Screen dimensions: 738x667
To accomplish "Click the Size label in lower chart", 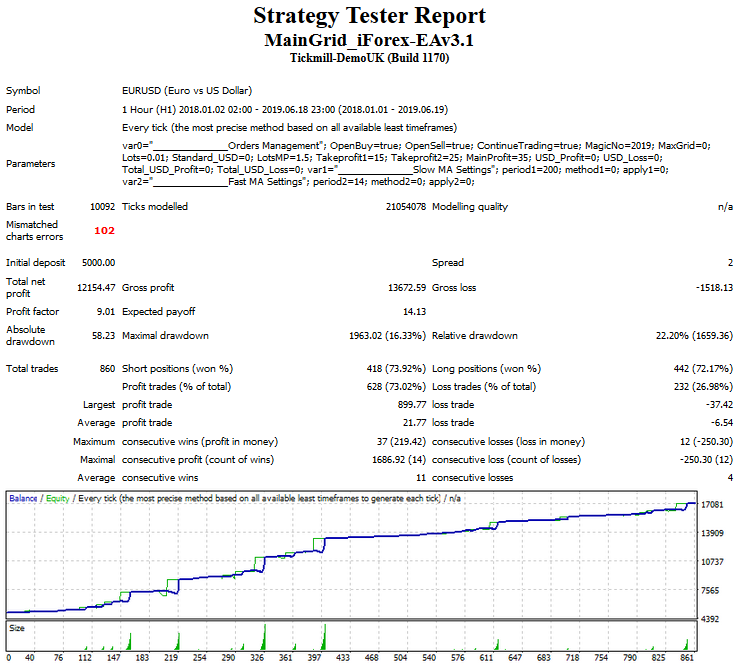I will 17,628.
